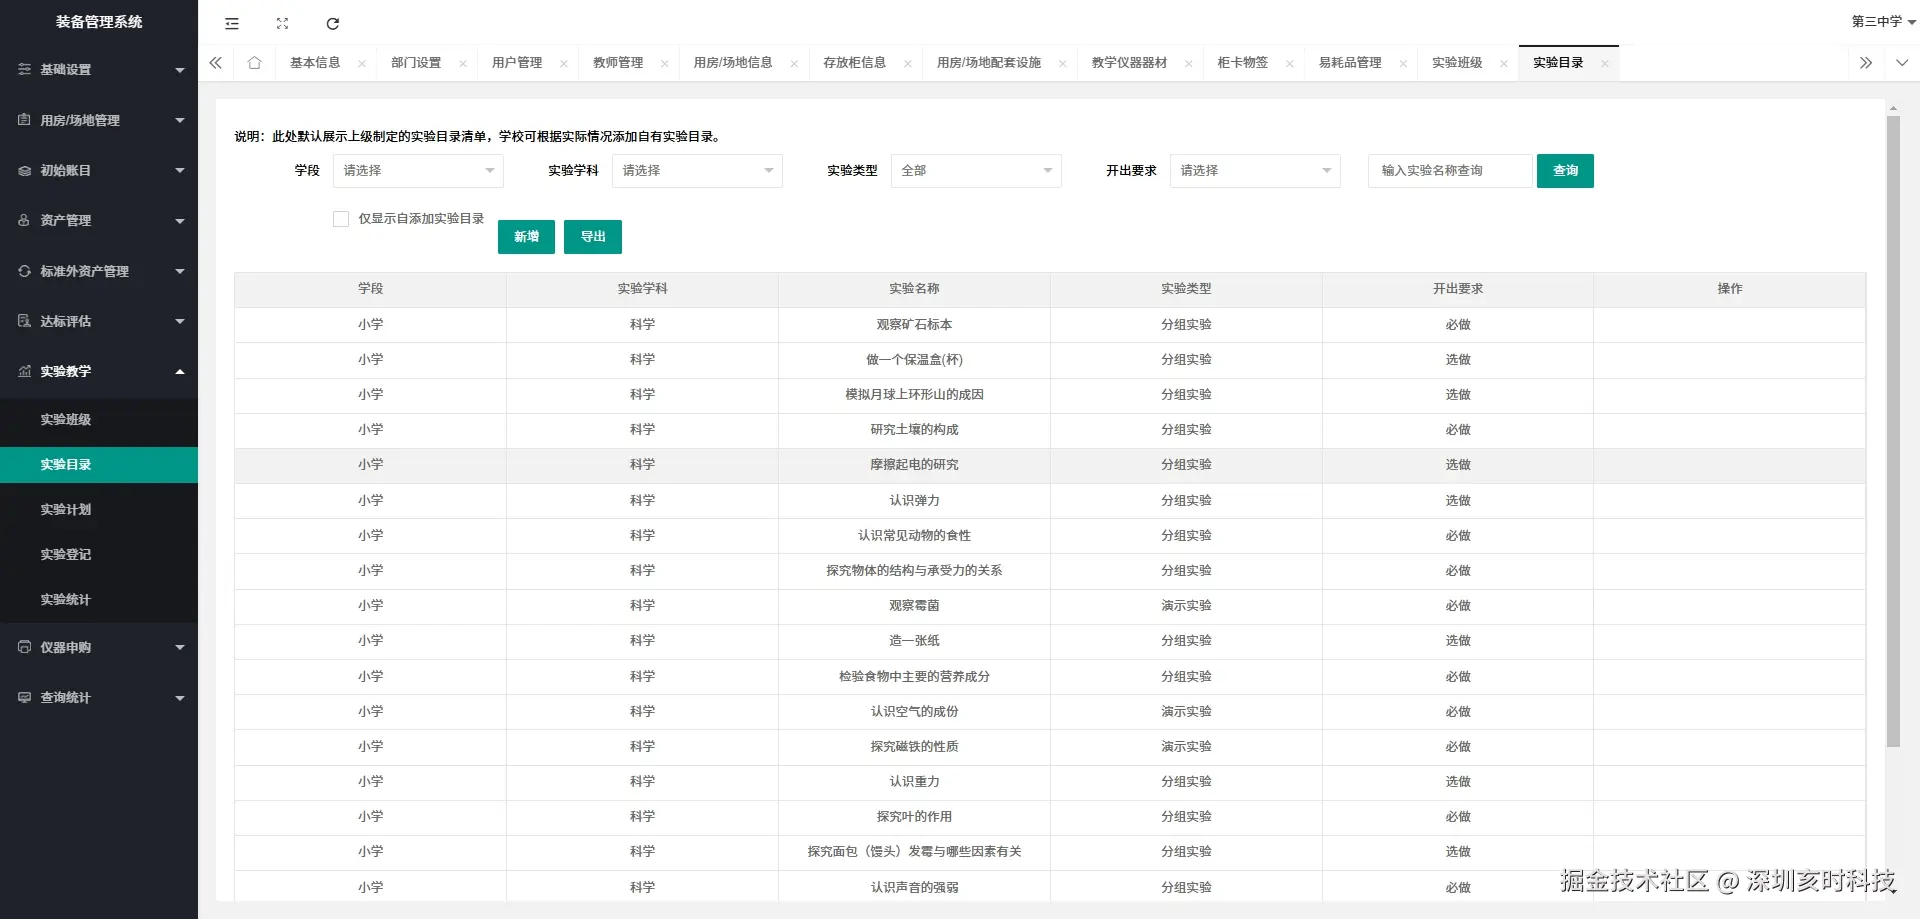This screenshot has height=919, width=1920.
Task: Click the vertical scrollbar thumb
Action: pyautogui.click(x=1893, y=431)
